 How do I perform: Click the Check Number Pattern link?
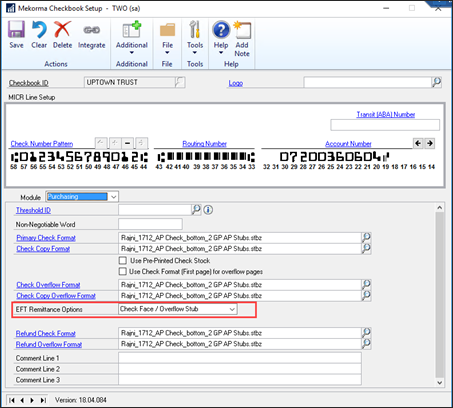(42, 144)
